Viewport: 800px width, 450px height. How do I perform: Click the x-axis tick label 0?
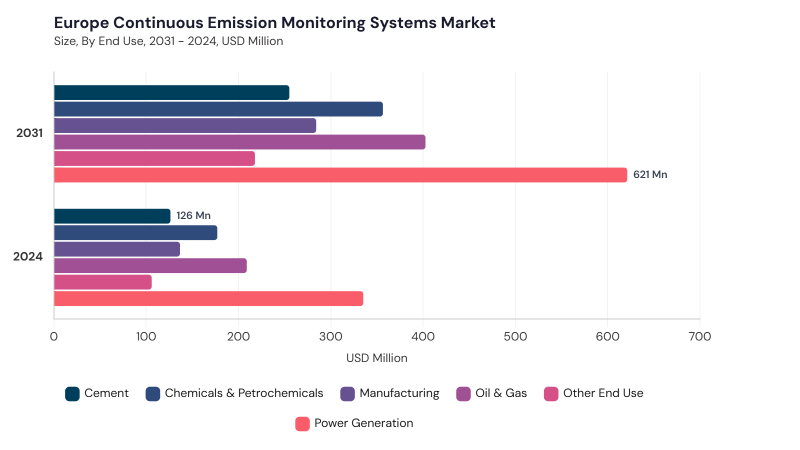click(54, 337)
